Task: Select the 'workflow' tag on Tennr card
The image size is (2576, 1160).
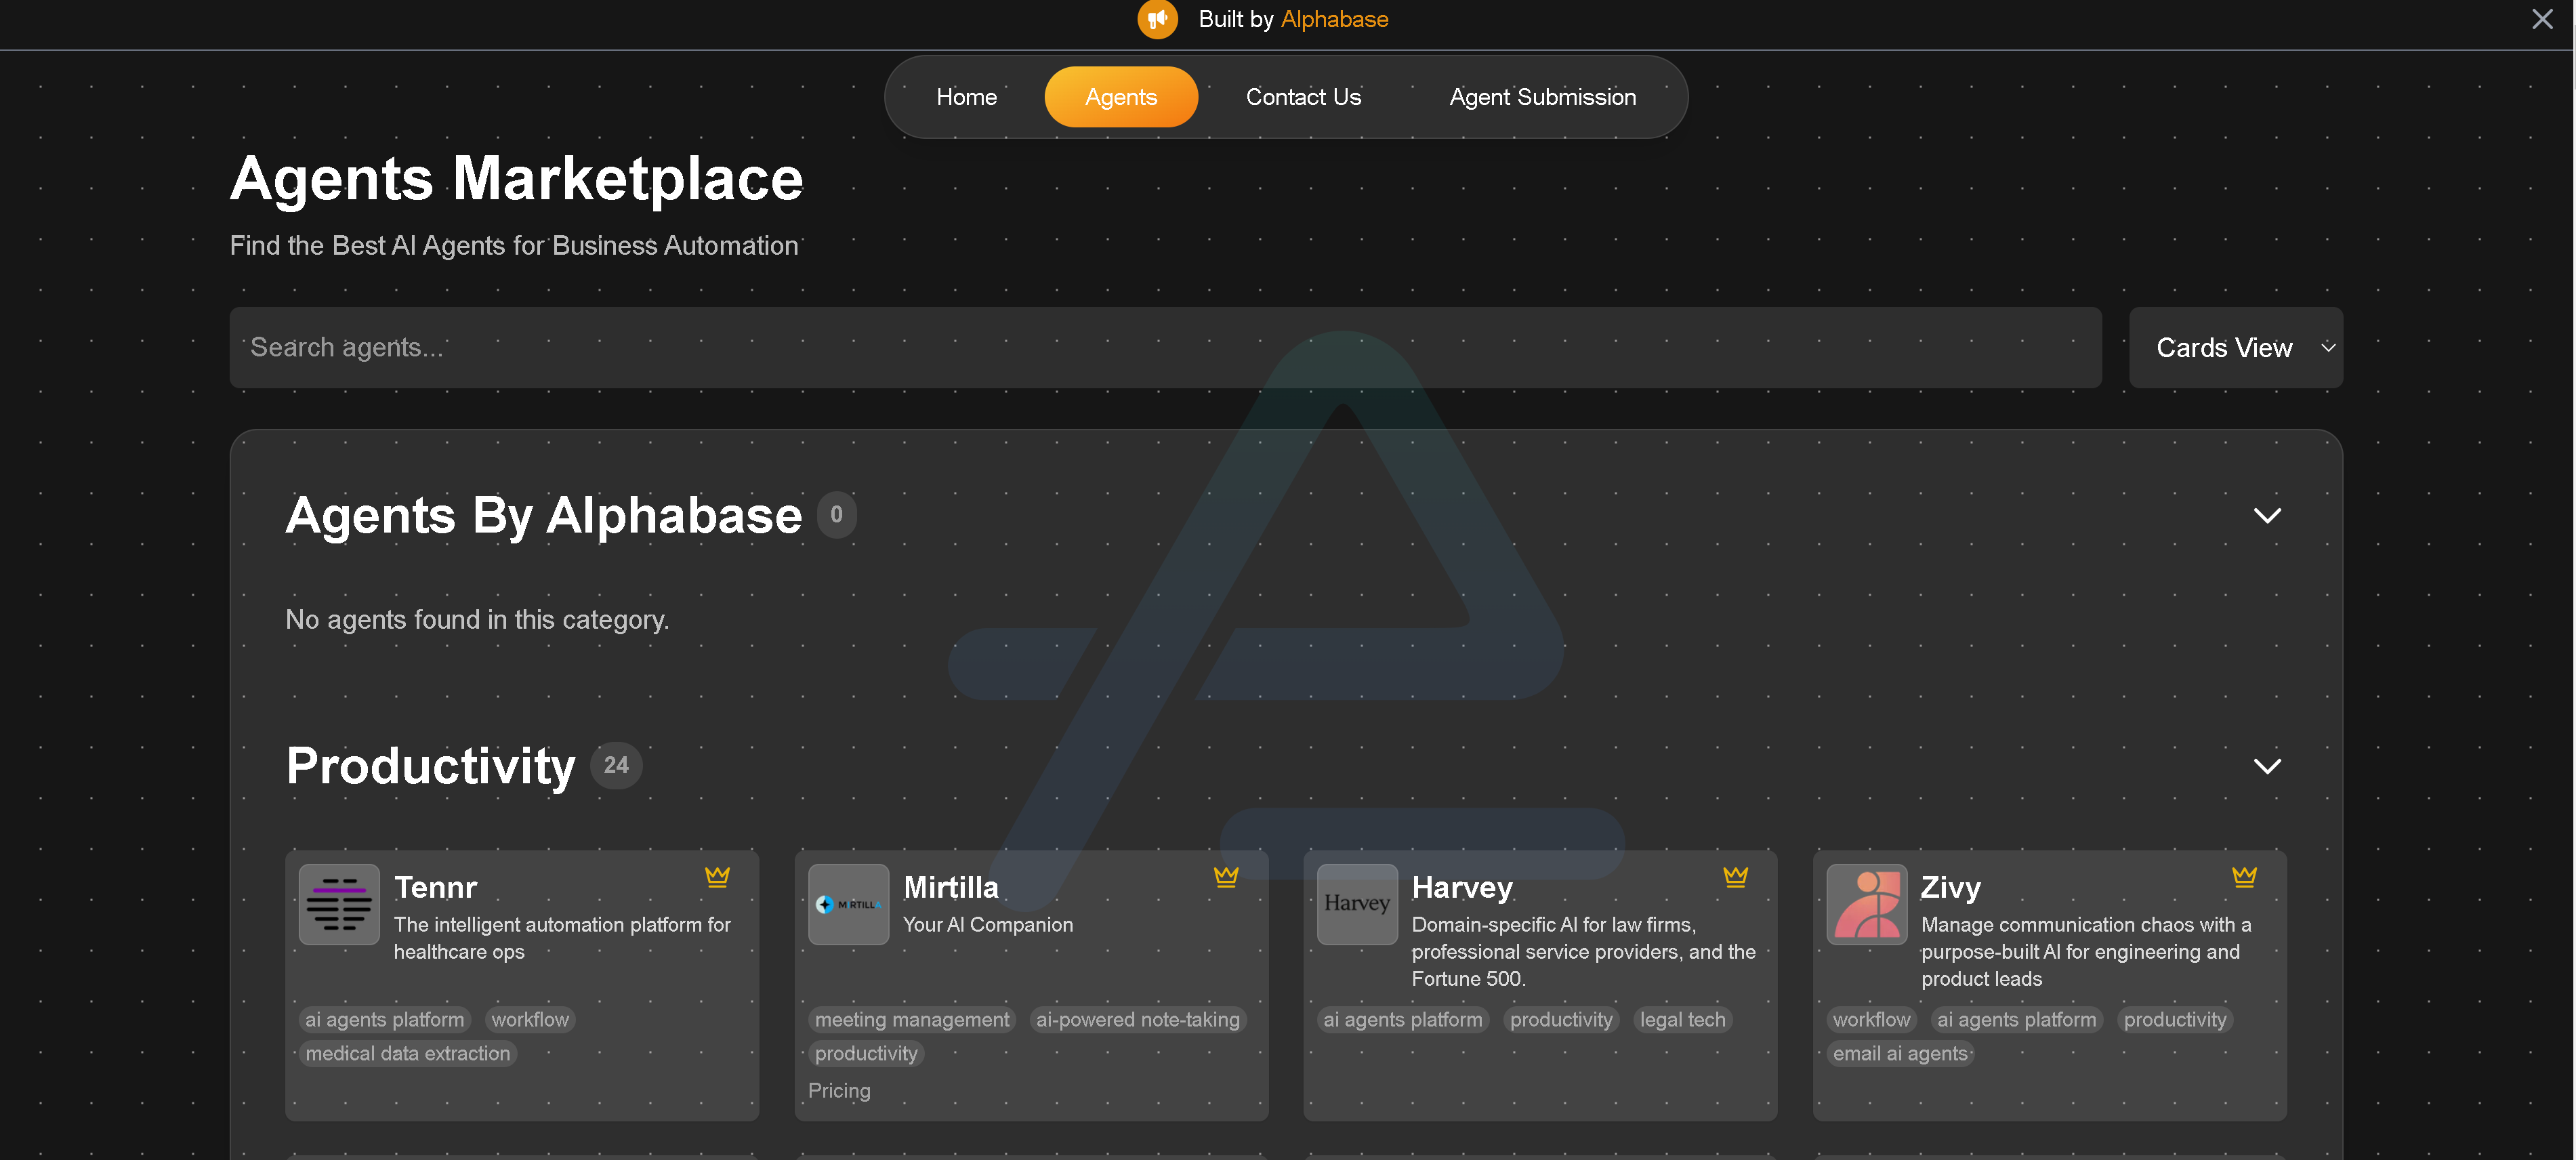Action: point(530,1019)
